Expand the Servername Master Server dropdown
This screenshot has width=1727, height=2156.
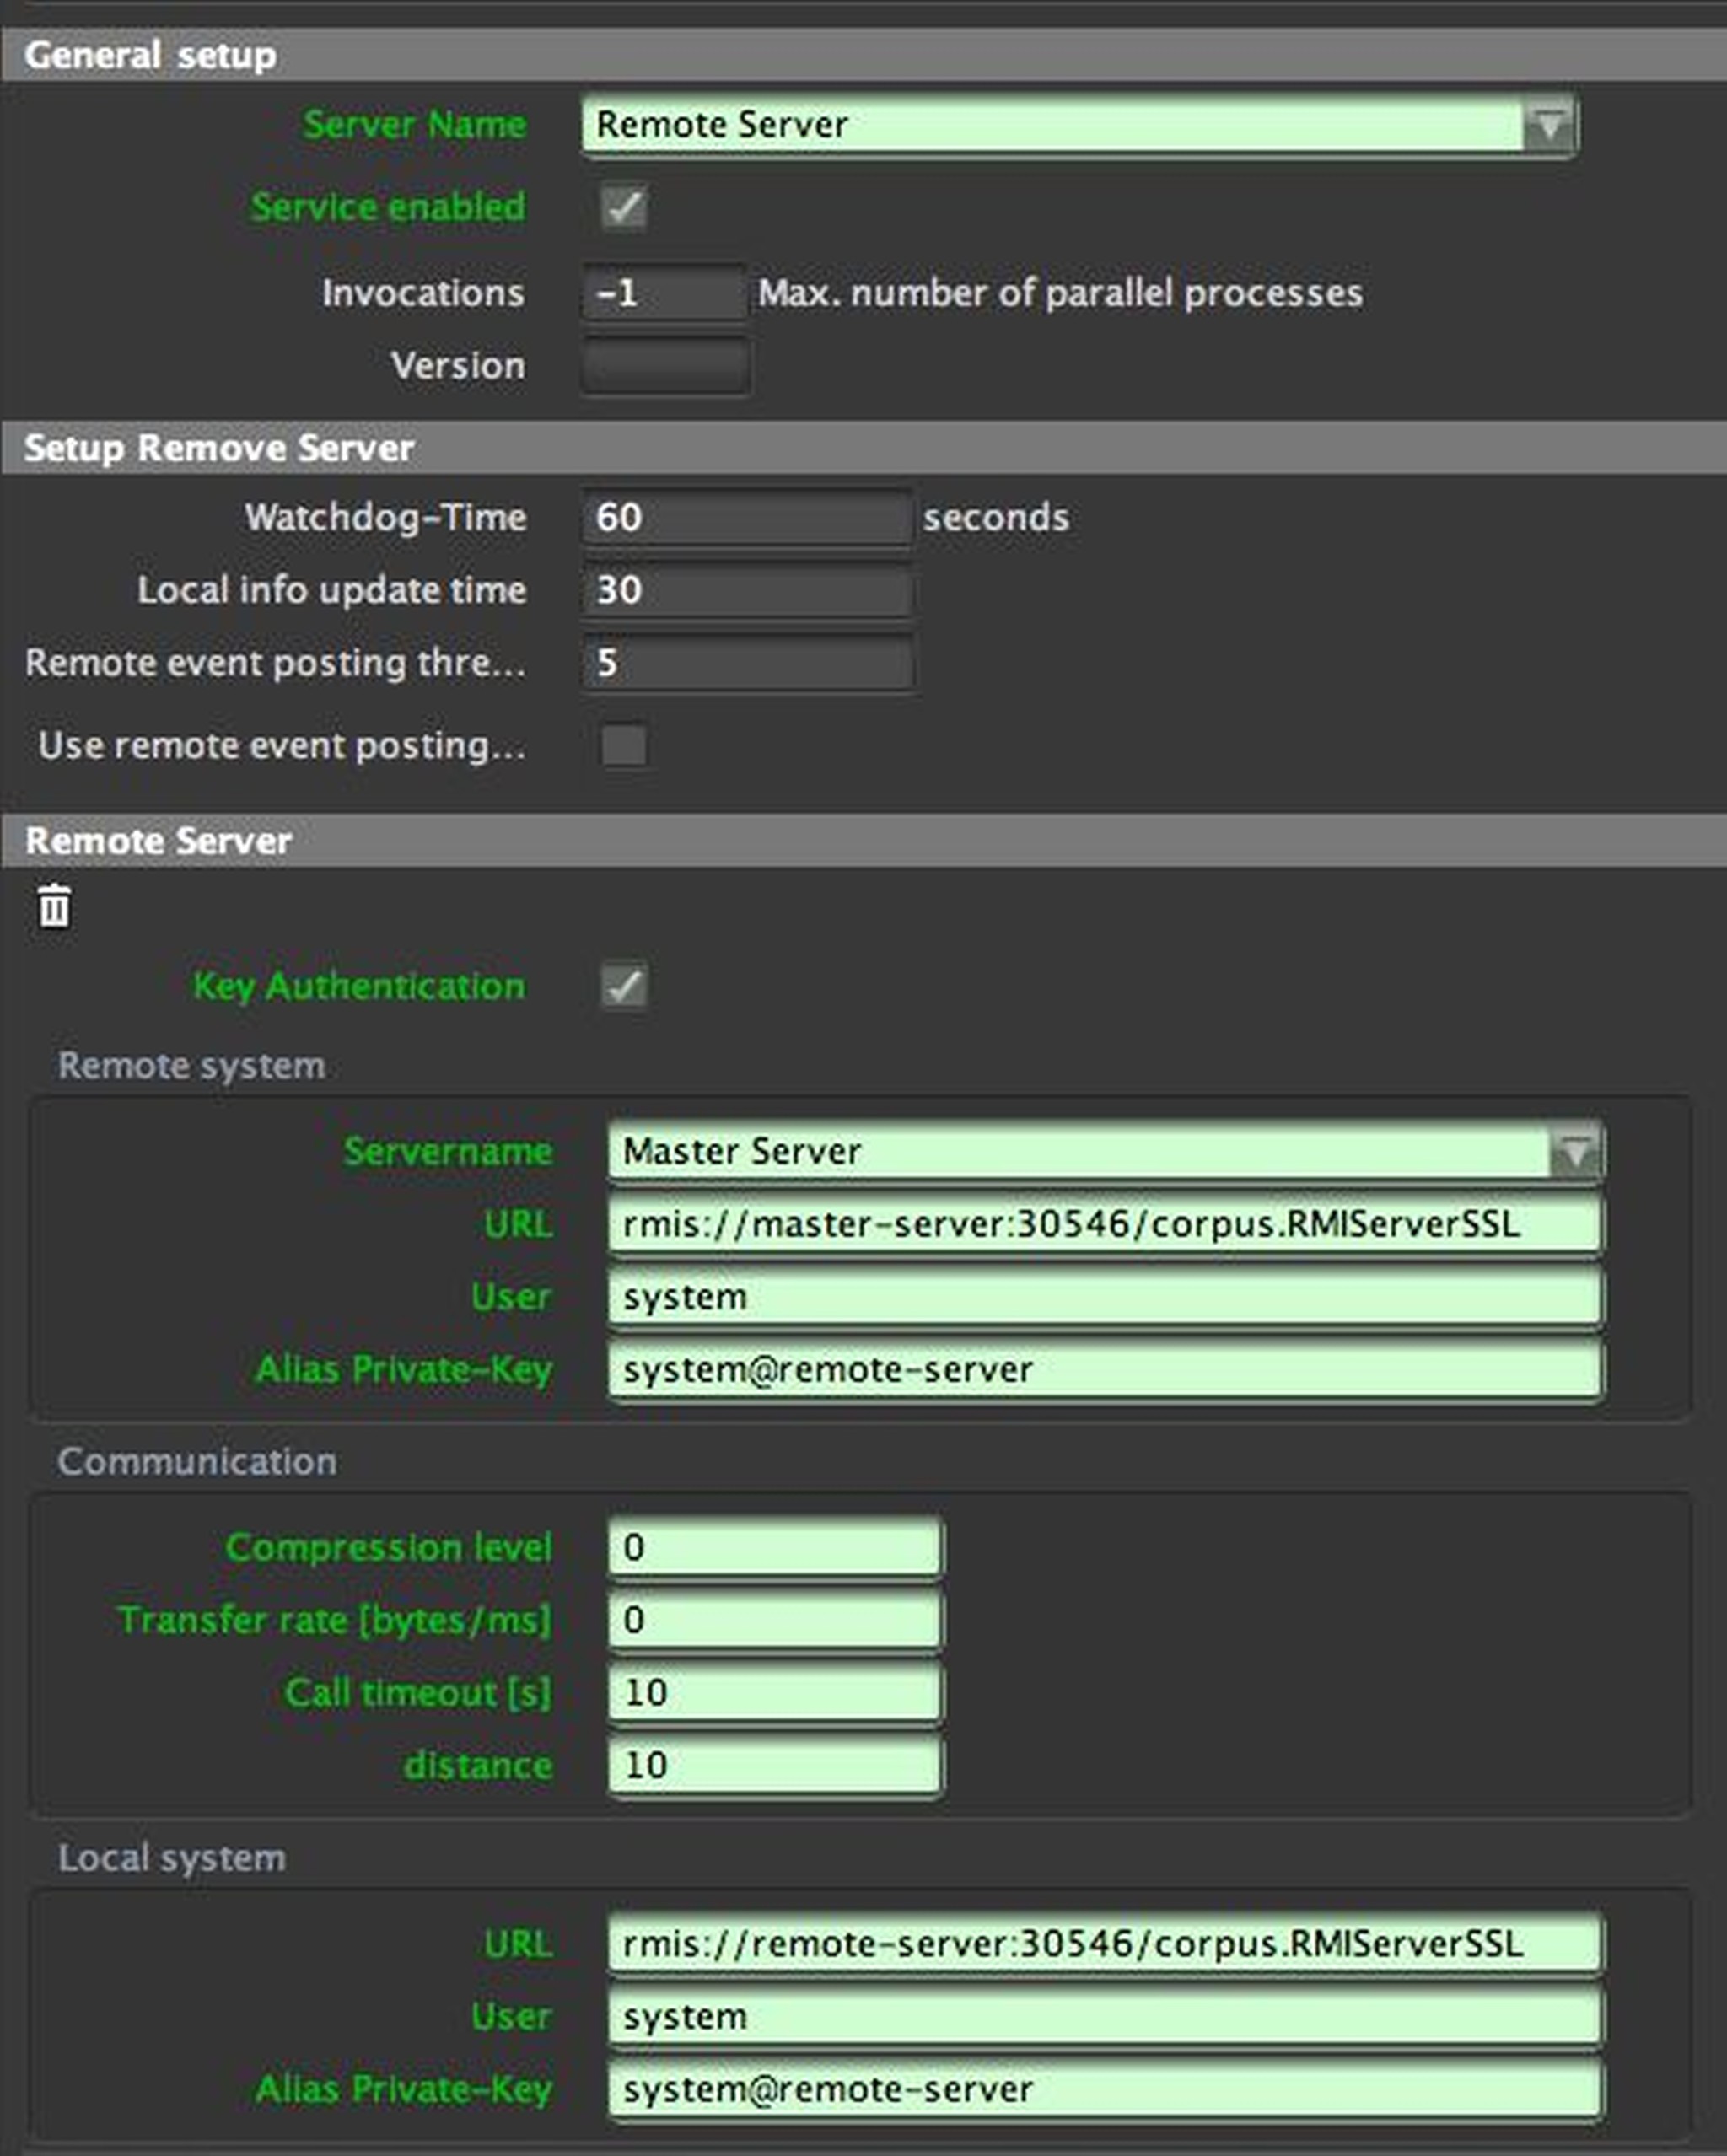(1574, 1152)
